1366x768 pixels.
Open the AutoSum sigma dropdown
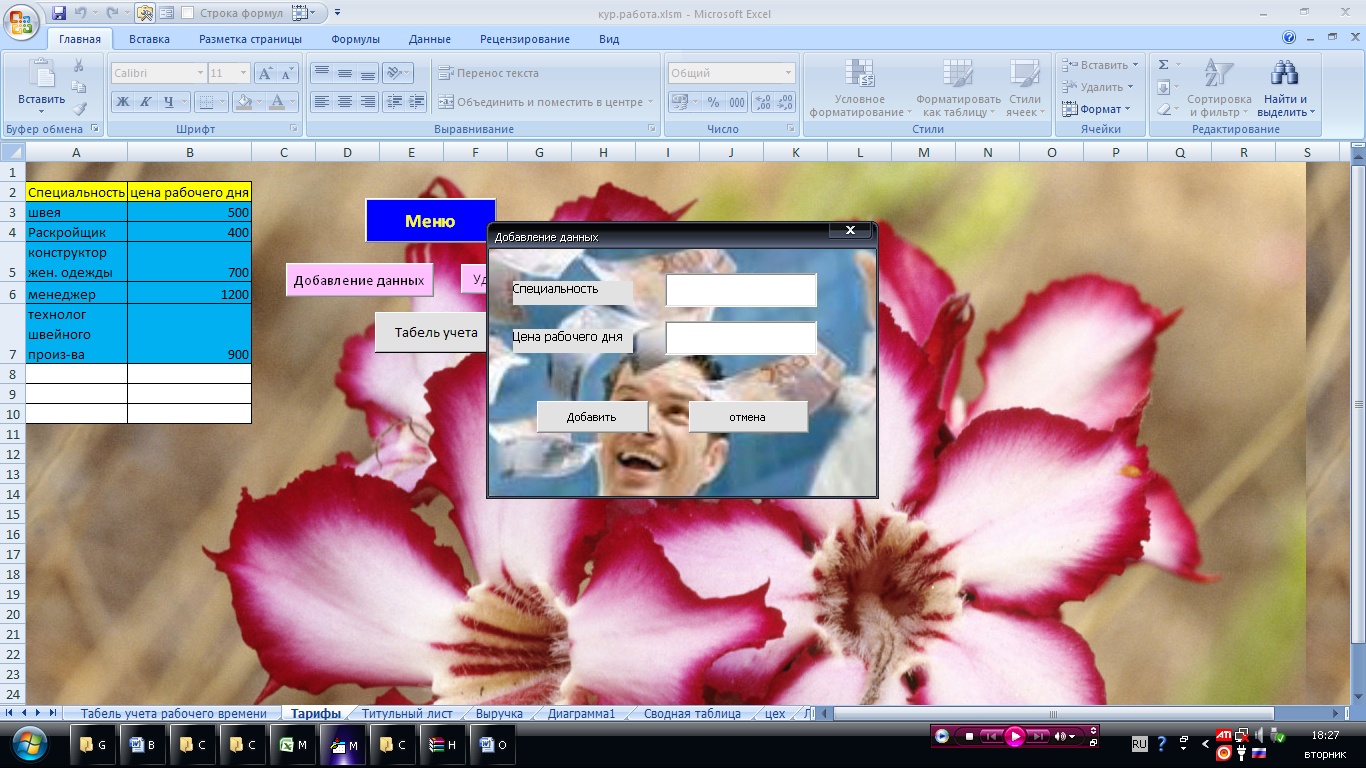point(1177,65)
